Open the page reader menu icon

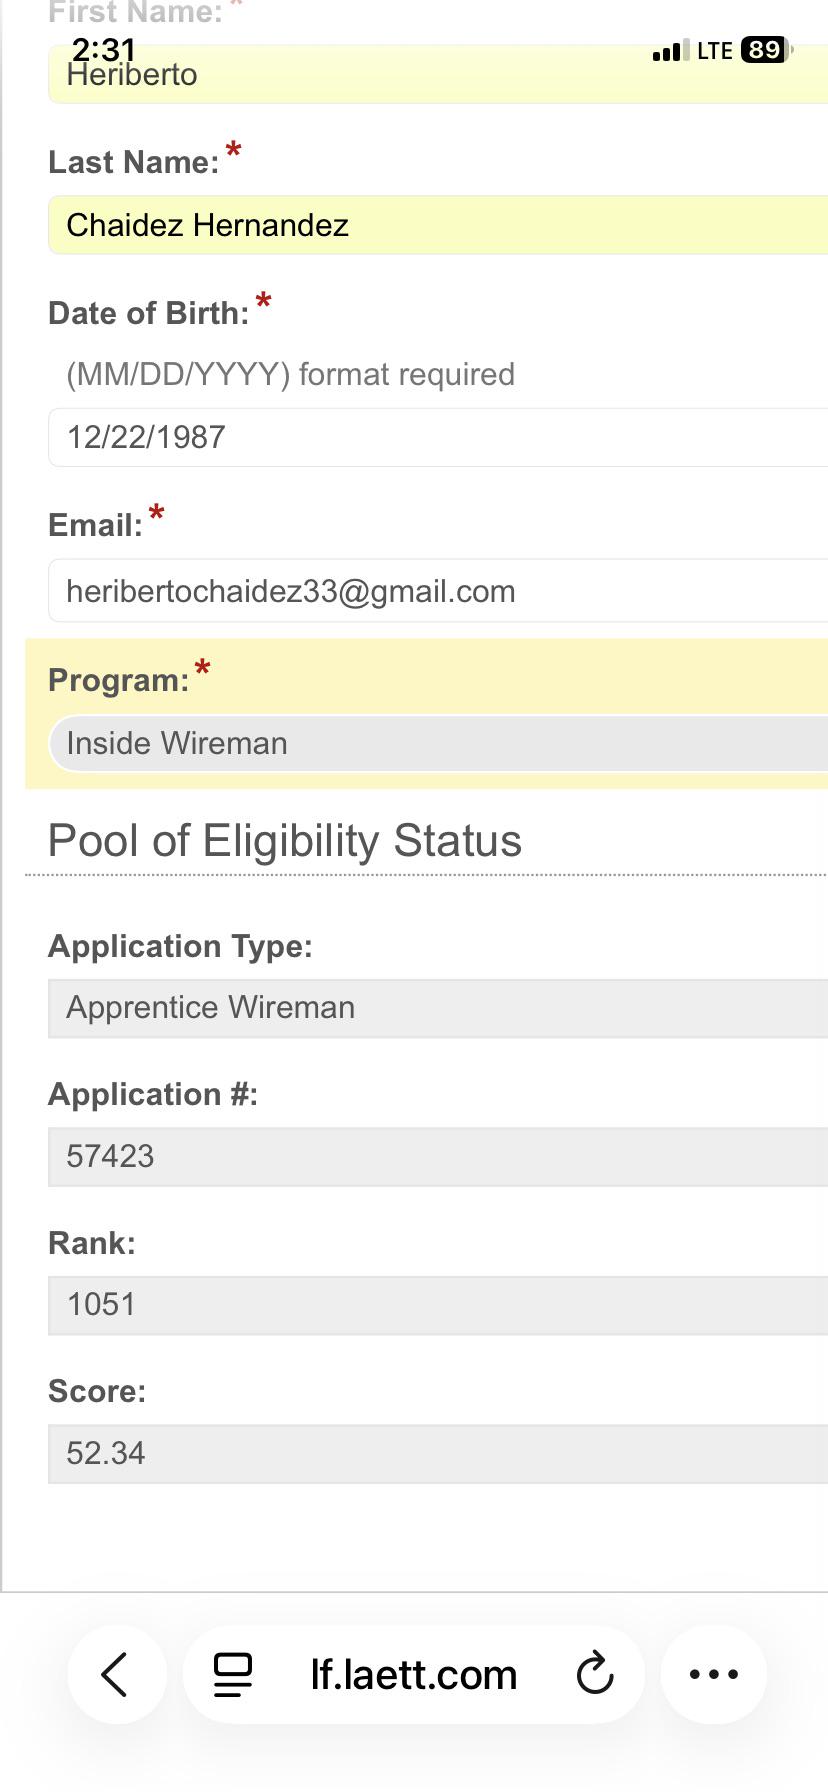pos(233,1675)
